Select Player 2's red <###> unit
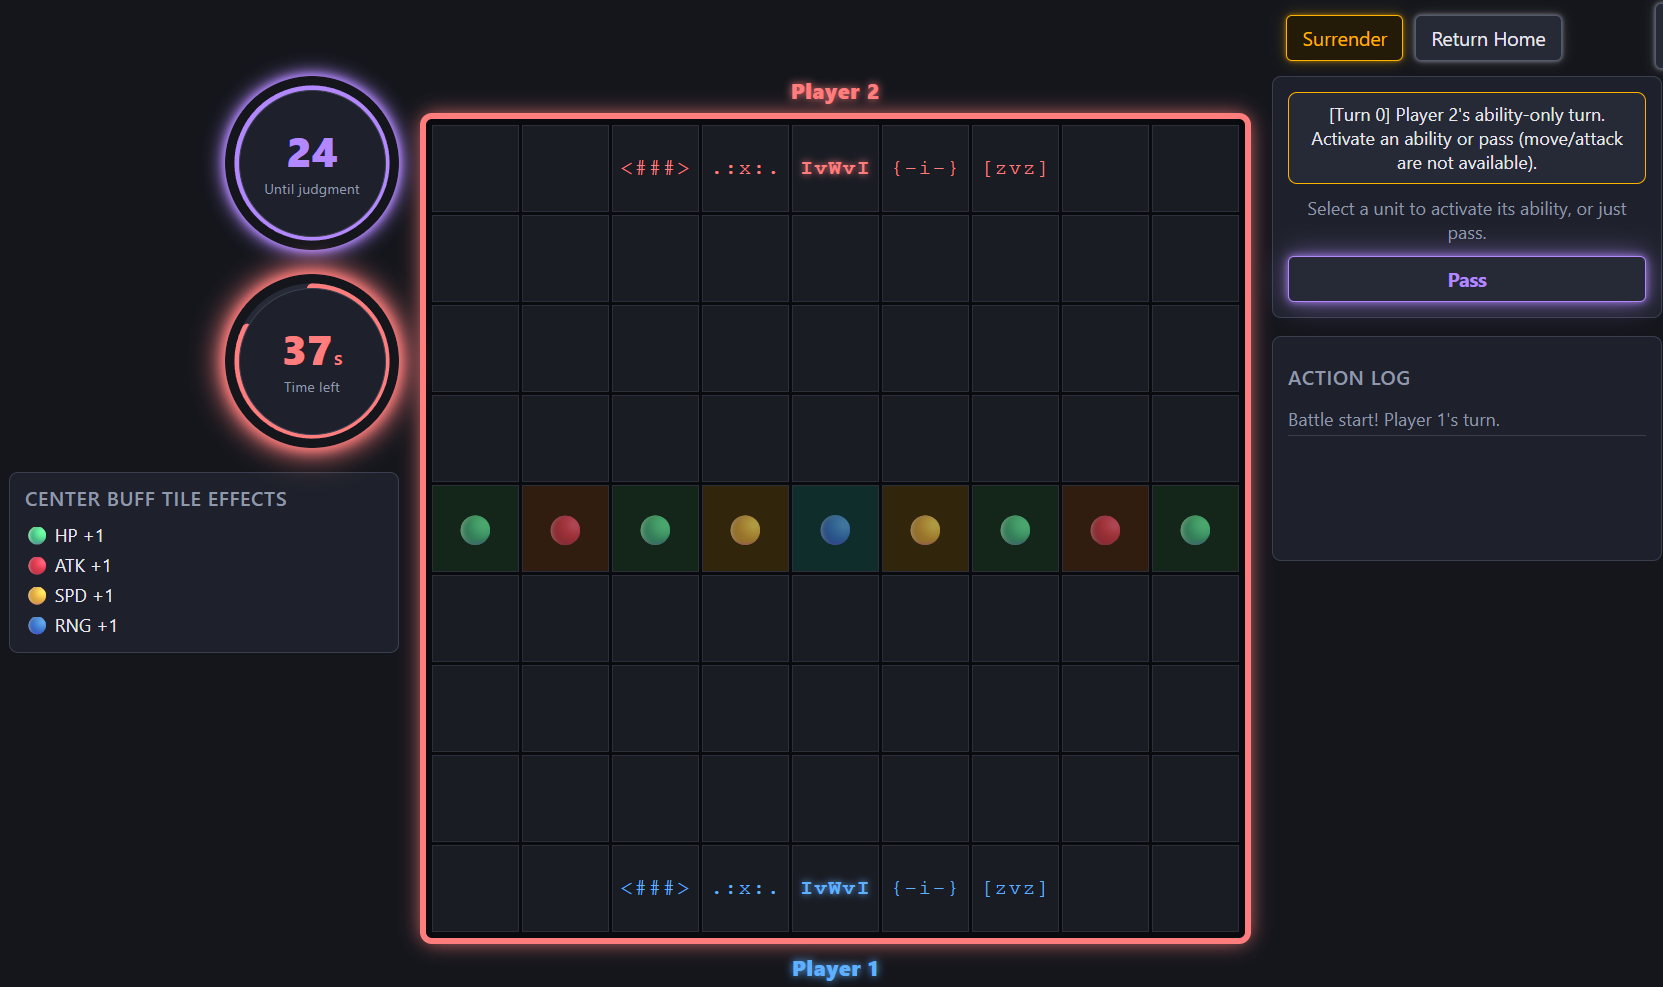This screenshot has width=1663, height=987. (x=655, y=168)
